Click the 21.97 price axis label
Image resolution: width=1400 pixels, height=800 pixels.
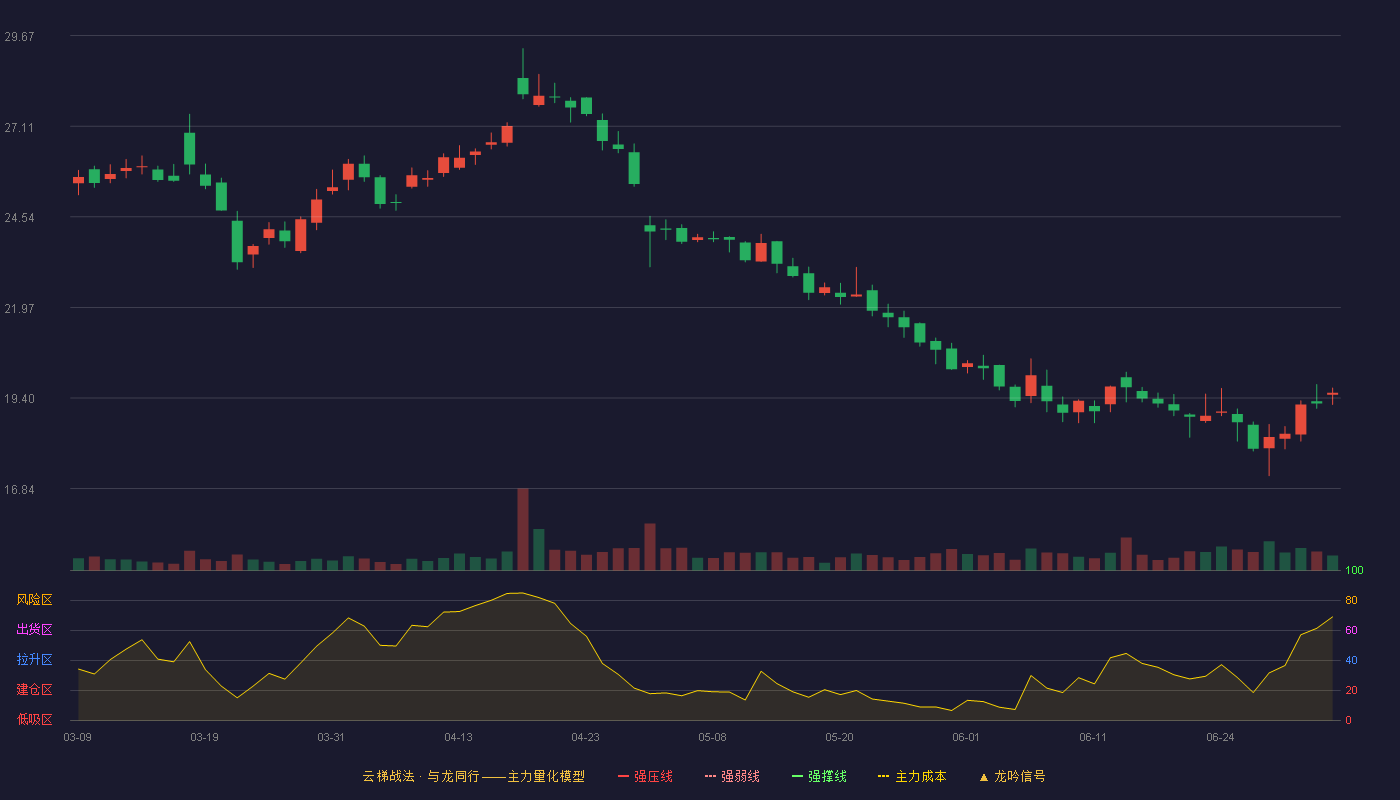pos(19,308)
